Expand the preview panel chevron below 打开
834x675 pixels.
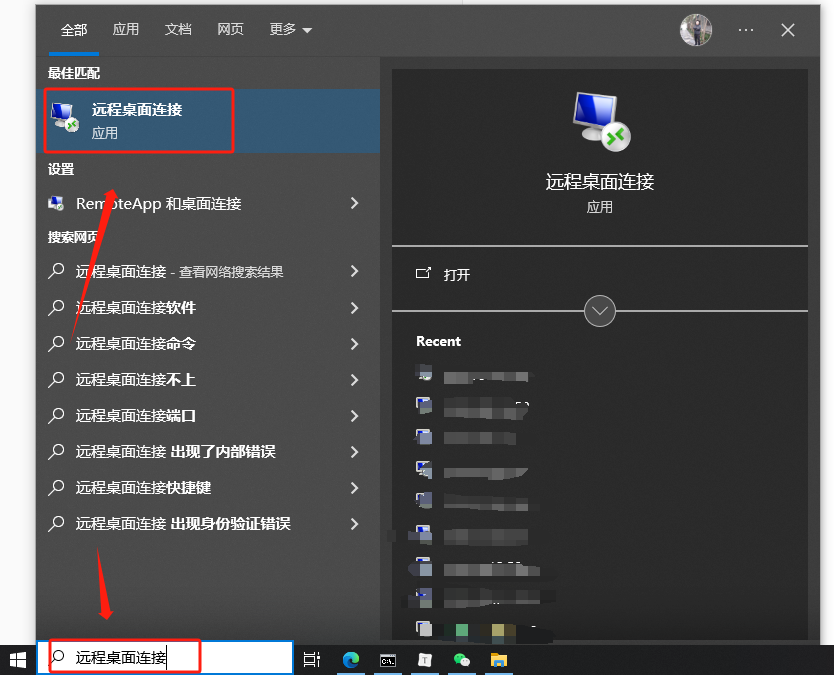(600, 311)
